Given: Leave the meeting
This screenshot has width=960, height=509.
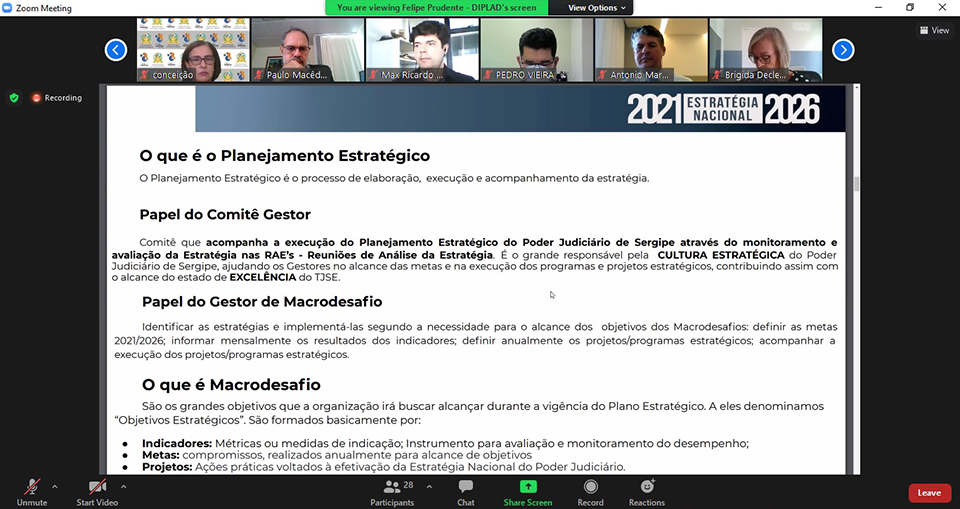Looking at the screenshot, I should click(929, 493).
